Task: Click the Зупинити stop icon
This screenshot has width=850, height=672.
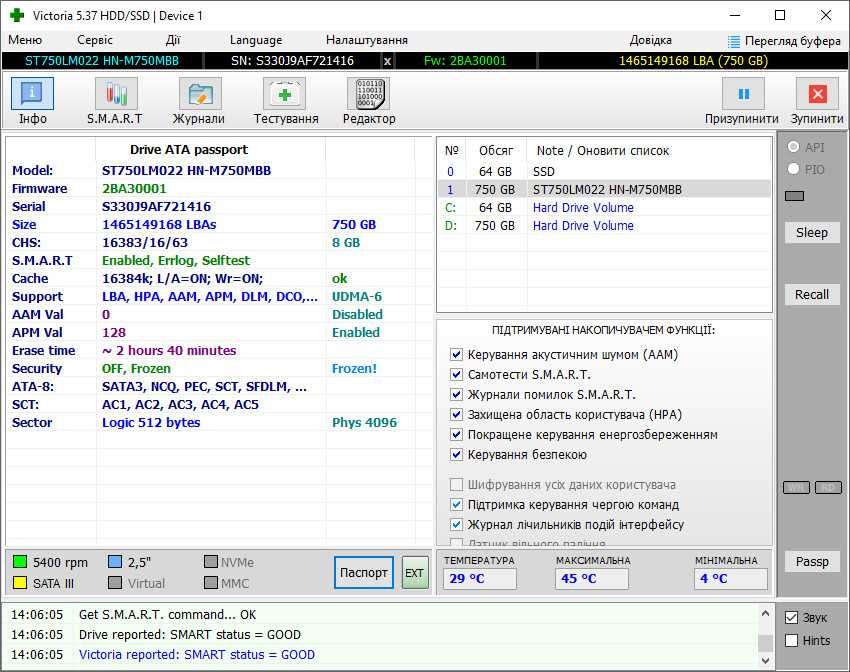Action: [x=817, y=94]
